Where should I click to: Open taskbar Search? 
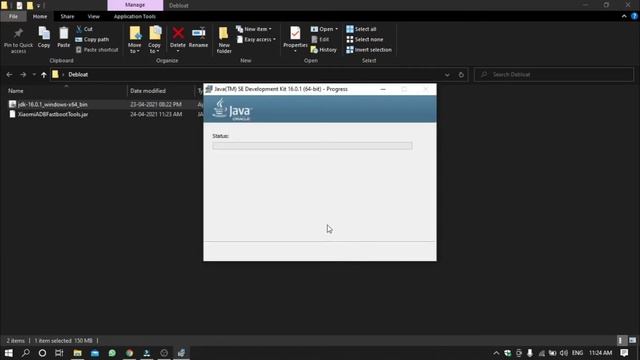pyautogui.click(x=25, y=353)
